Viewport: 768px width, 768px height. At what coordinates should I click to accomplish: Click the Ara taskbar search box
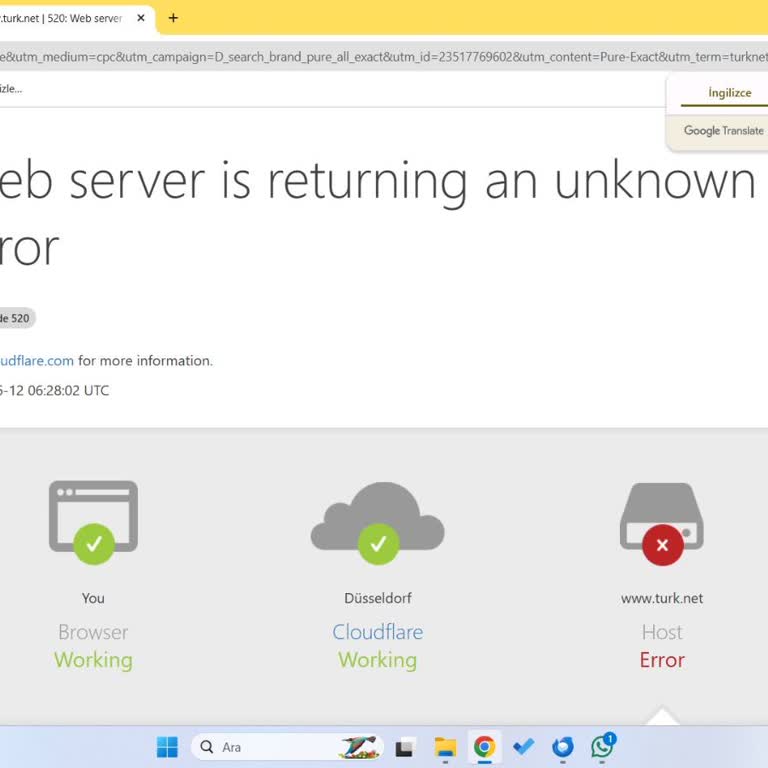287,747
